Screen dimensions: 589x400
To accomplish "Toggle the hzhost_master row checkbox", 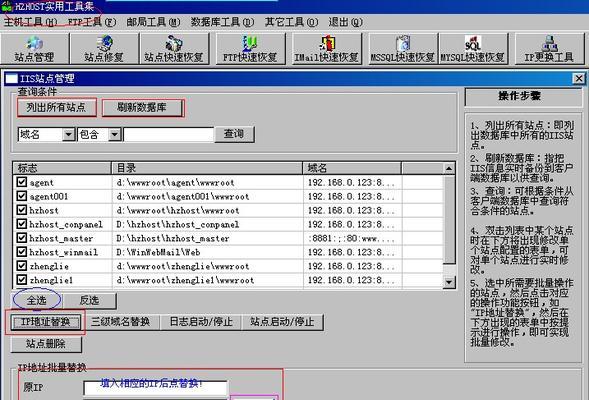I will tap(22, 238).
